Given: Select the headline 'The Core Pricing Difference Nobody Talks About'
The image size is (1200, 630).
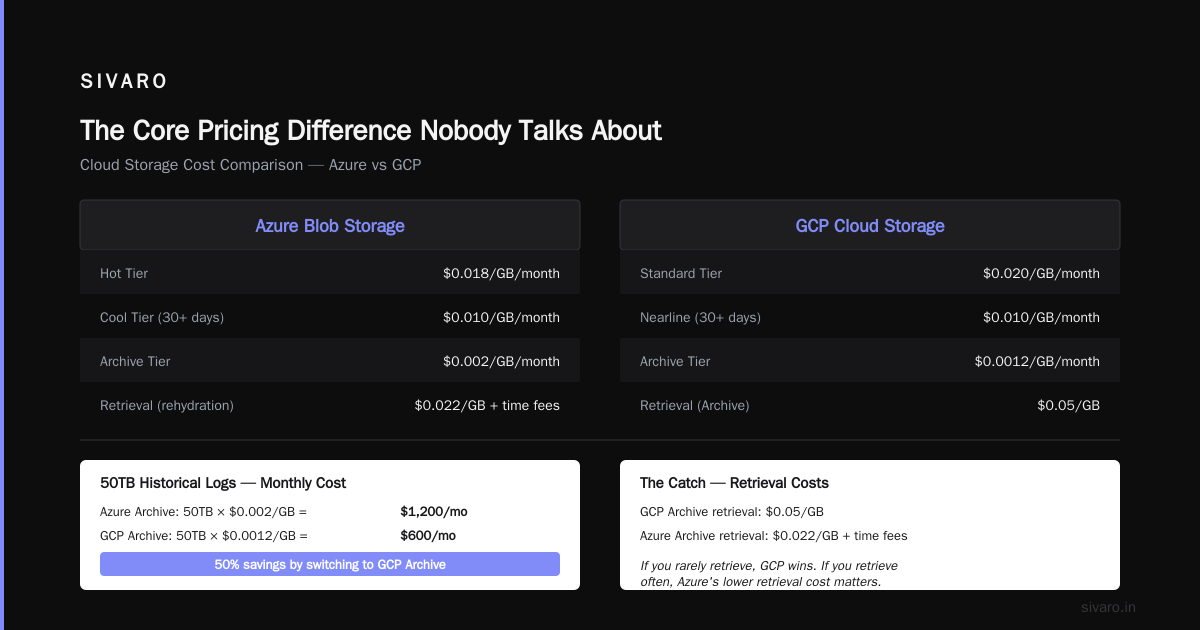Looking at the screenshot, I should (371, 131).
